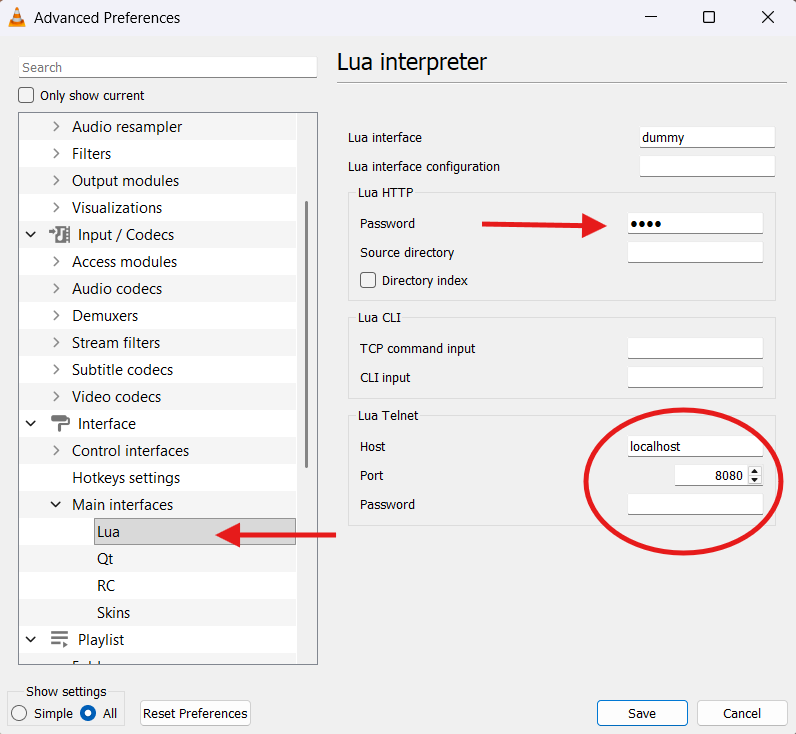Viewport: 796px width, 734px height.
Task: Select Skins under Main interfaces
Action: 113,613
